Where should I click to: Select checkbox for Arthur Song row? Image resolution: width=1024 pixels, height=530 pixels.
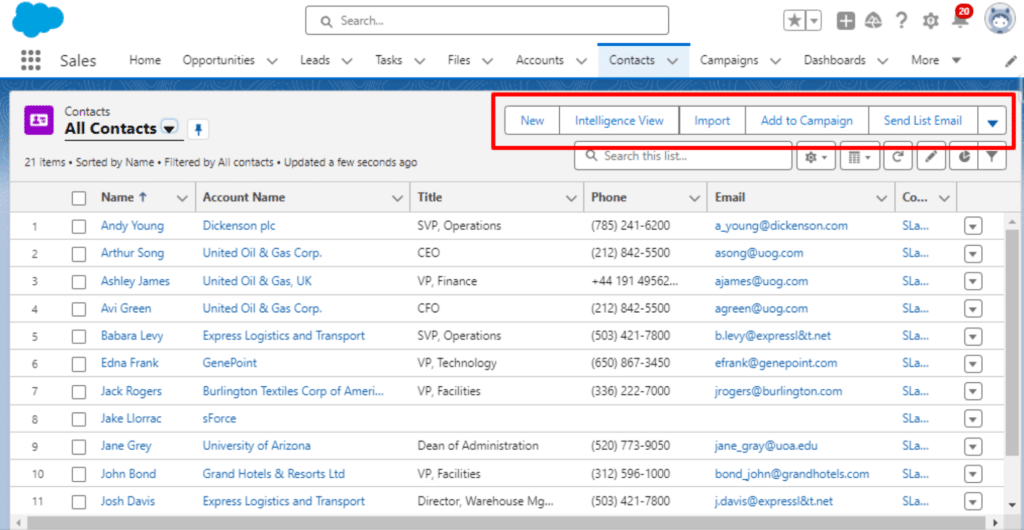coord(79,254)
